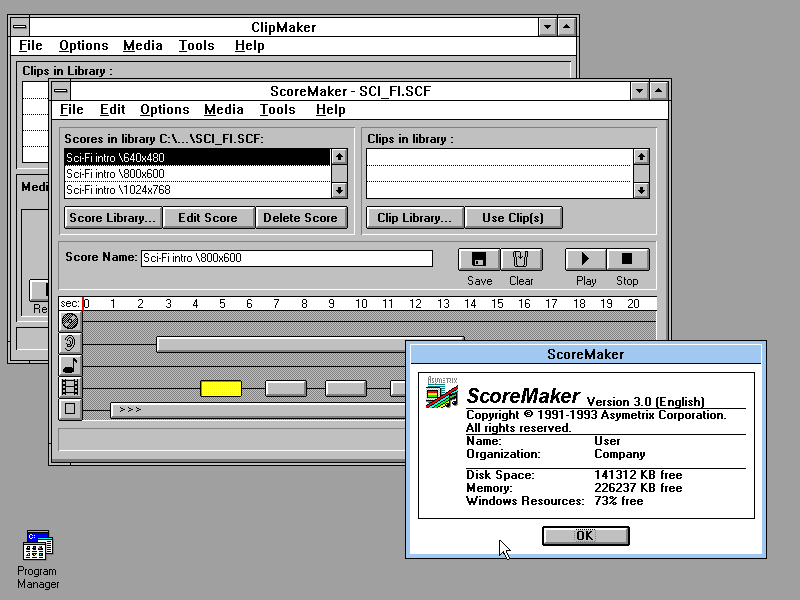Click the Use Clip(s) button
Image resolution: width=800 pixels, height=600 pixels.
pyautogui.click(x=513, y=218)
